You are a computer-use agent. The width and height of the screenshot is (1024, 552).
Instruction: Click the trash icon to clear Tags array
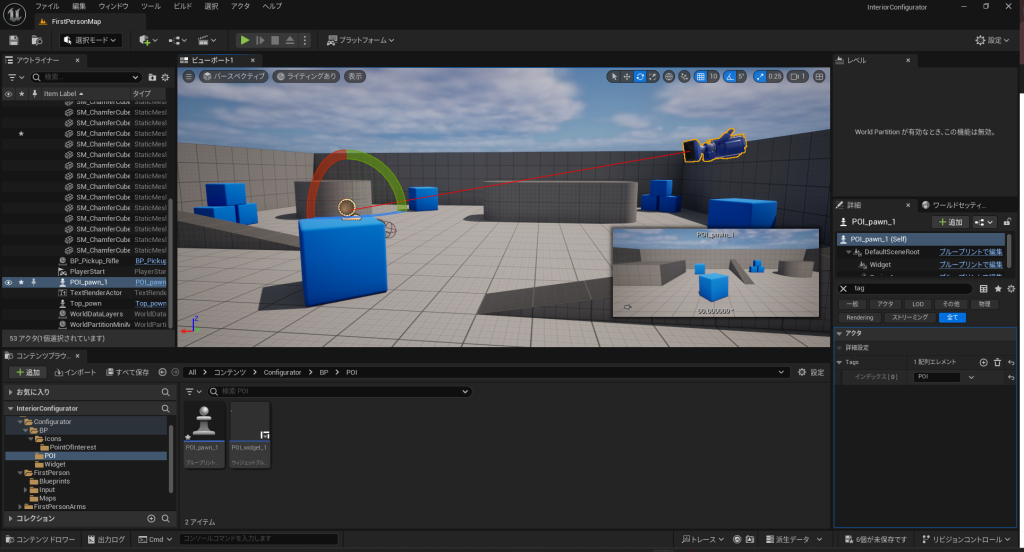[997, 362]
